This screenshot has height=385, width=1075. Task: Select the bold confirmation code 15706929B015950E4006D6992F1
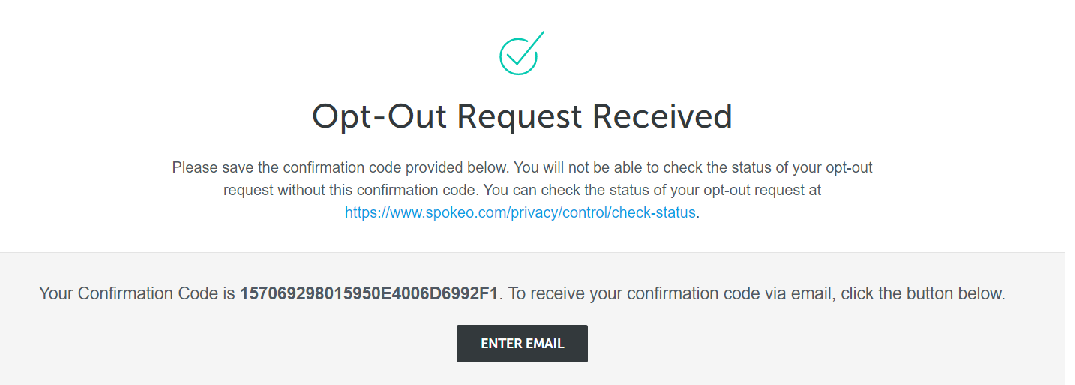pyautogui.click(x=371, y=294)
